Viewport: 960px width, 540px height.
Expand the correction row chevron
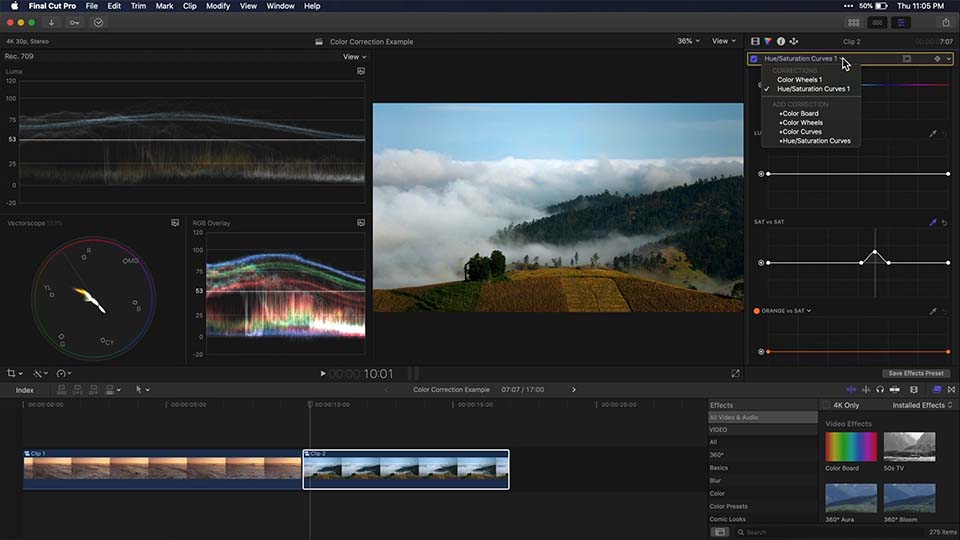tap(948, 59)
